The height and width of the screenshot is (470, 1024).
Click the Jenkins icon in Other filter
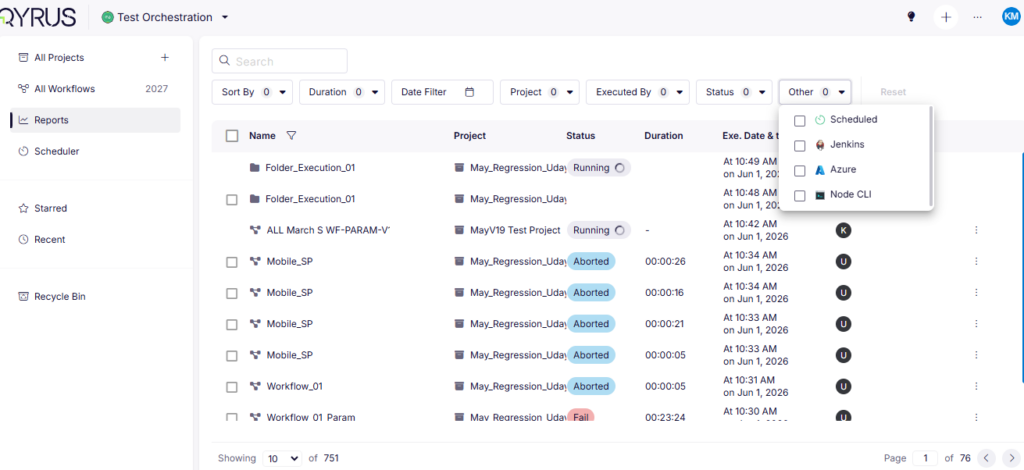coord(820,145)
